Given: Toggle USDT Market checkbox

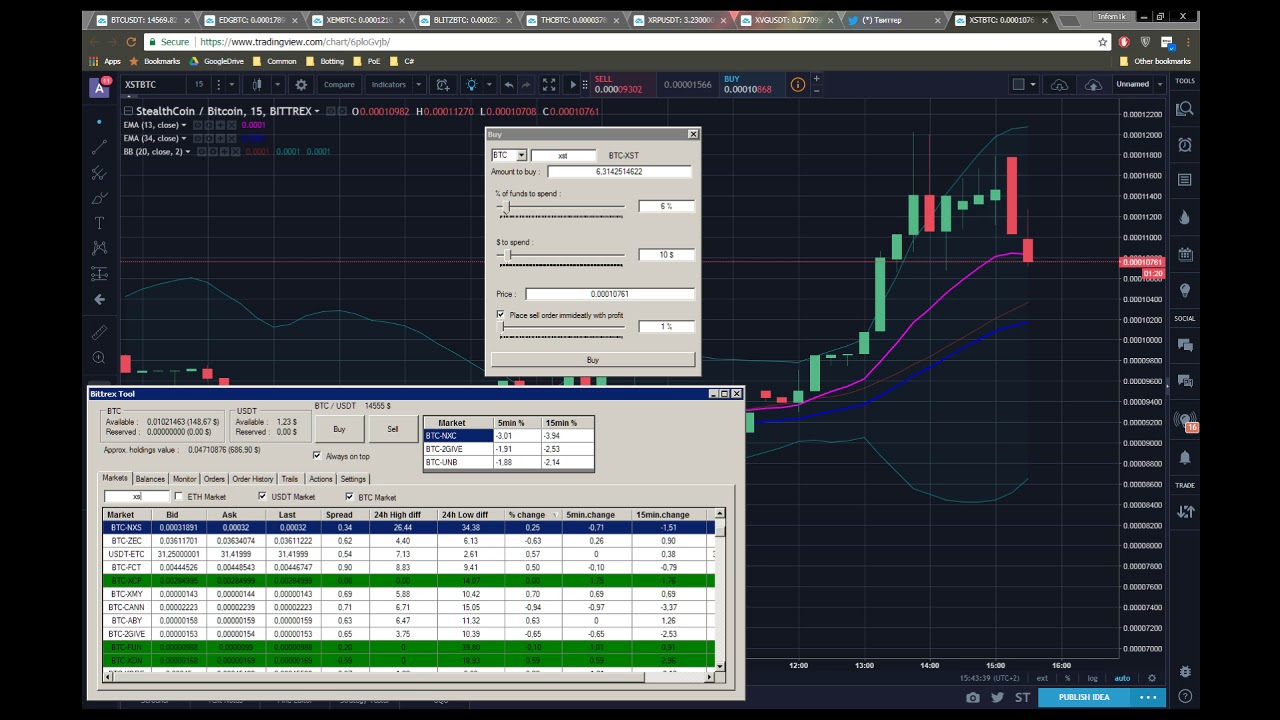Looking at the screenshot, I should pos(263,497).
